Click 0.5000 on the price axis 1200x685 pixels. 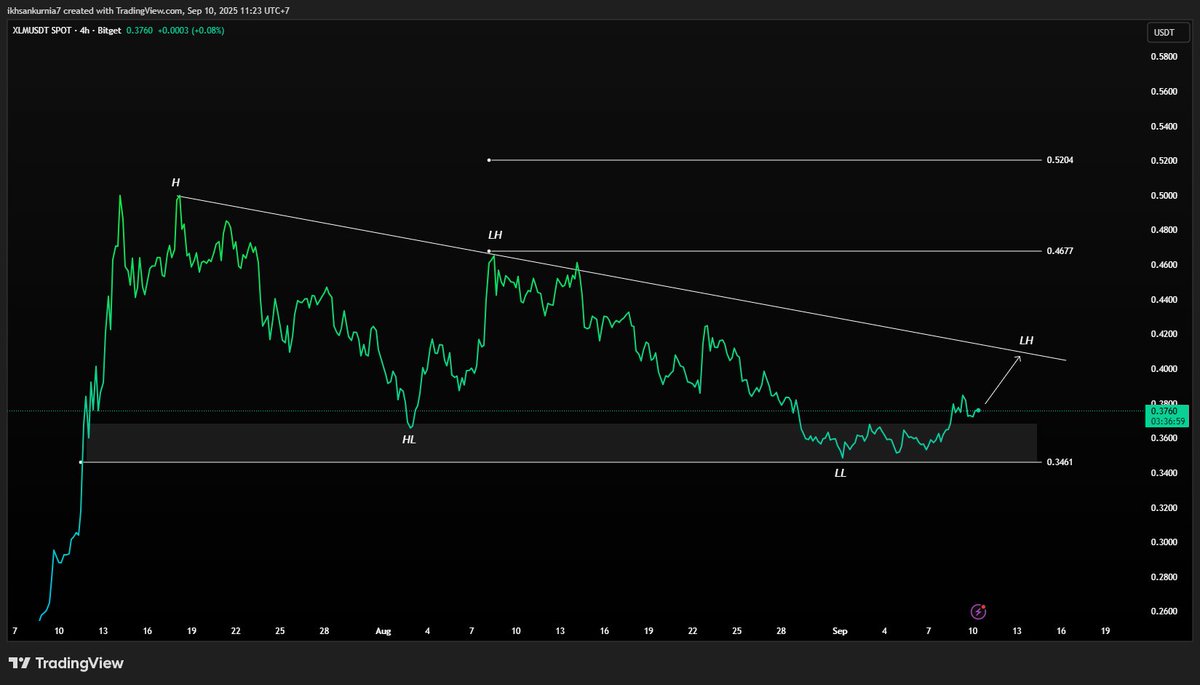pos(1165,196)
